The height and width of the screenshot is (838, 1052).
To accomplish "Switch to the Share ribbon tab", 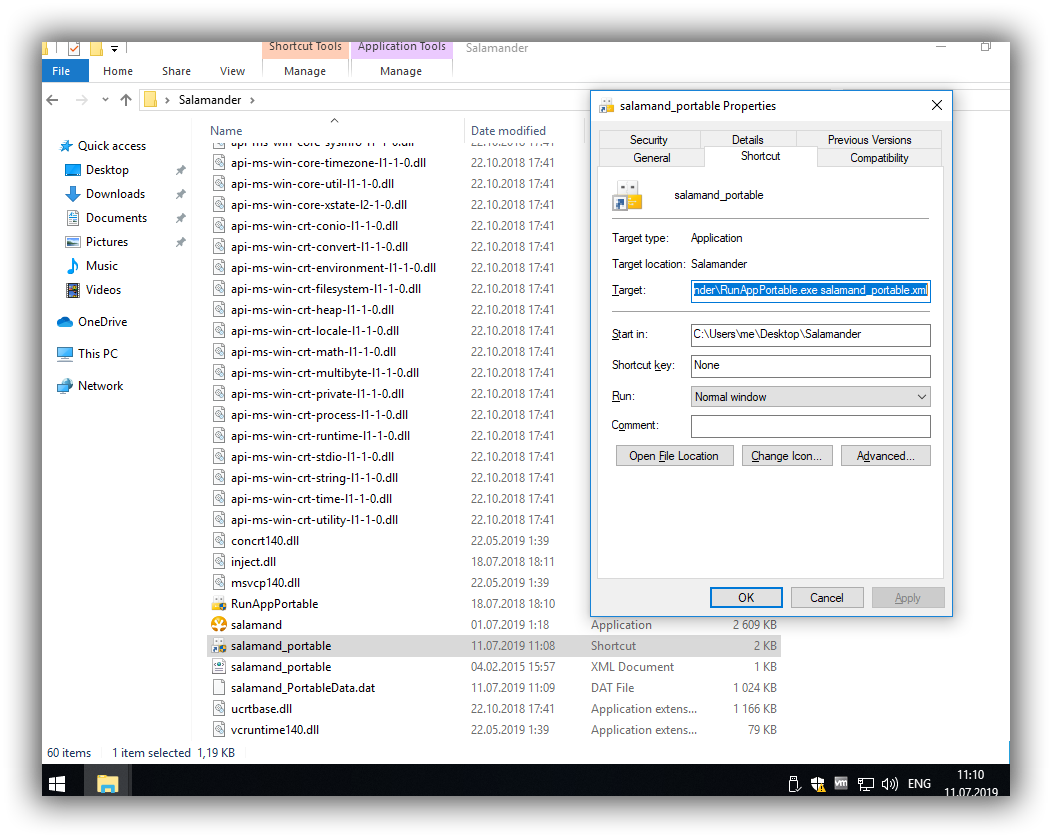I will [x=176, y=71].
